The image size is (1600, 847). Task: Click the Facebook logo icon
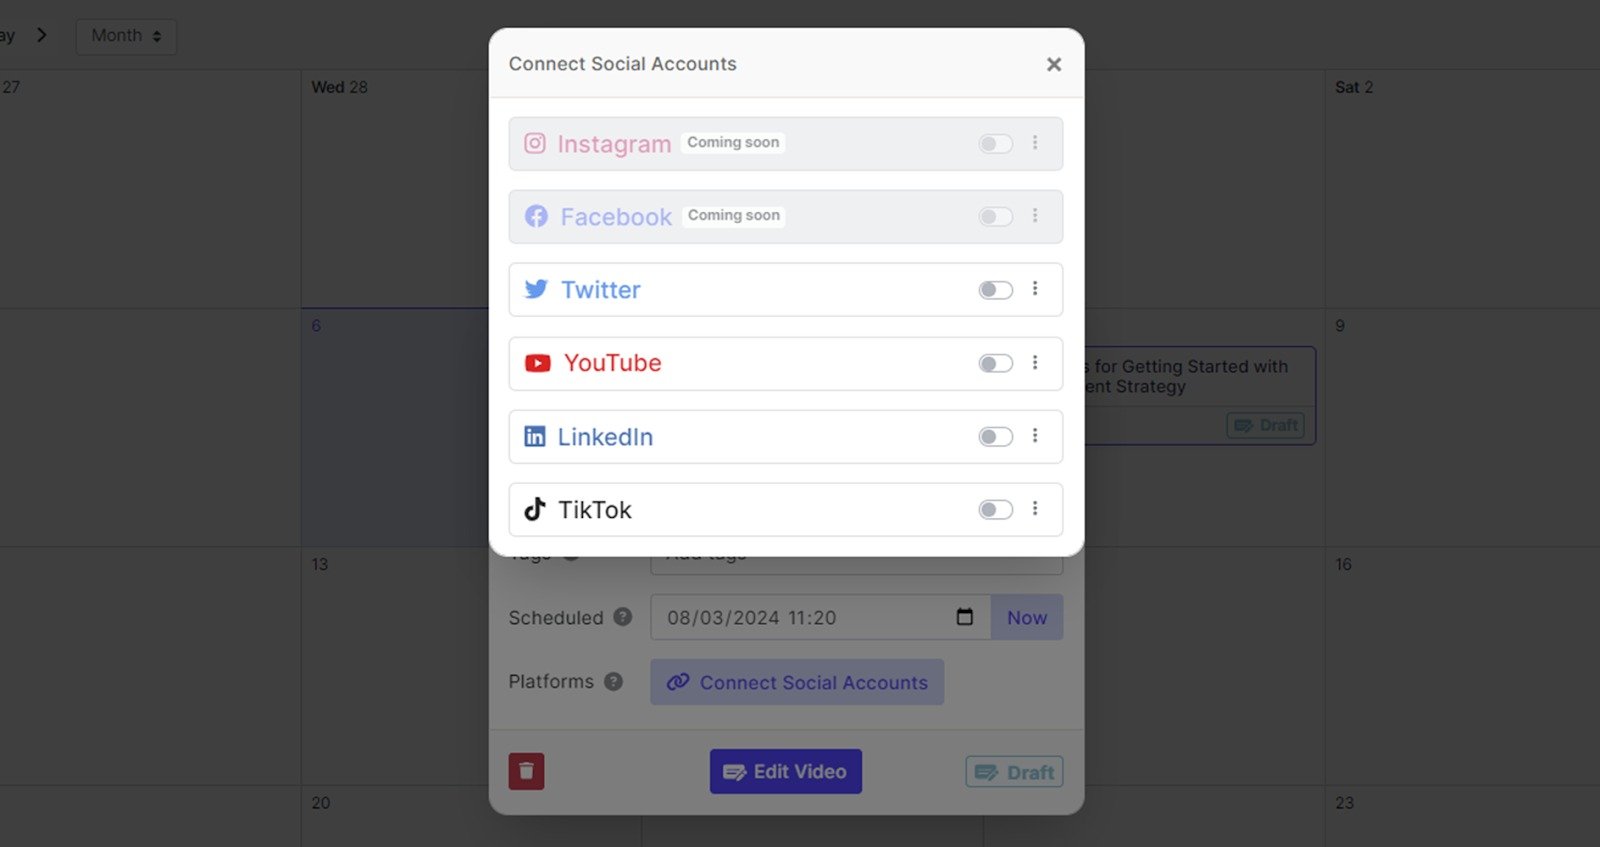point(536,216)
